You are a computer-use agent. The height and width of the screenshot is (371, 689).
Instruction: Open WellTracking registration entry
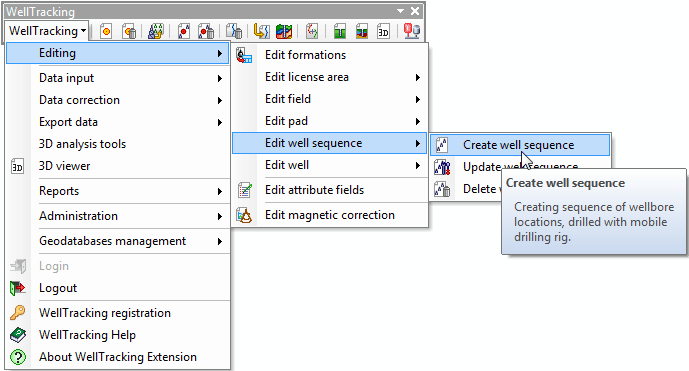[x=118, y=313]
